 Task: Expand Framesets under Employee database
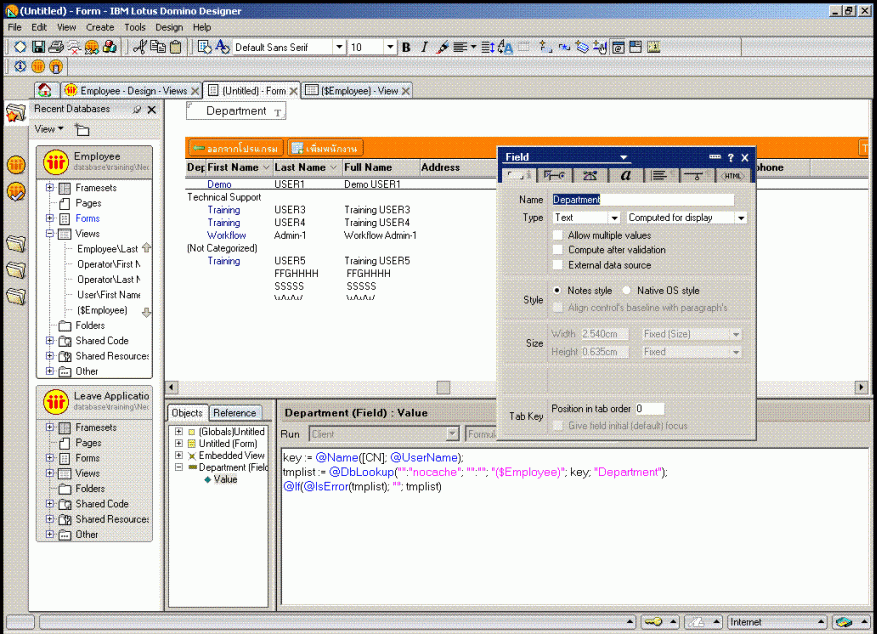pyautogui.click(x=50, y=188)
